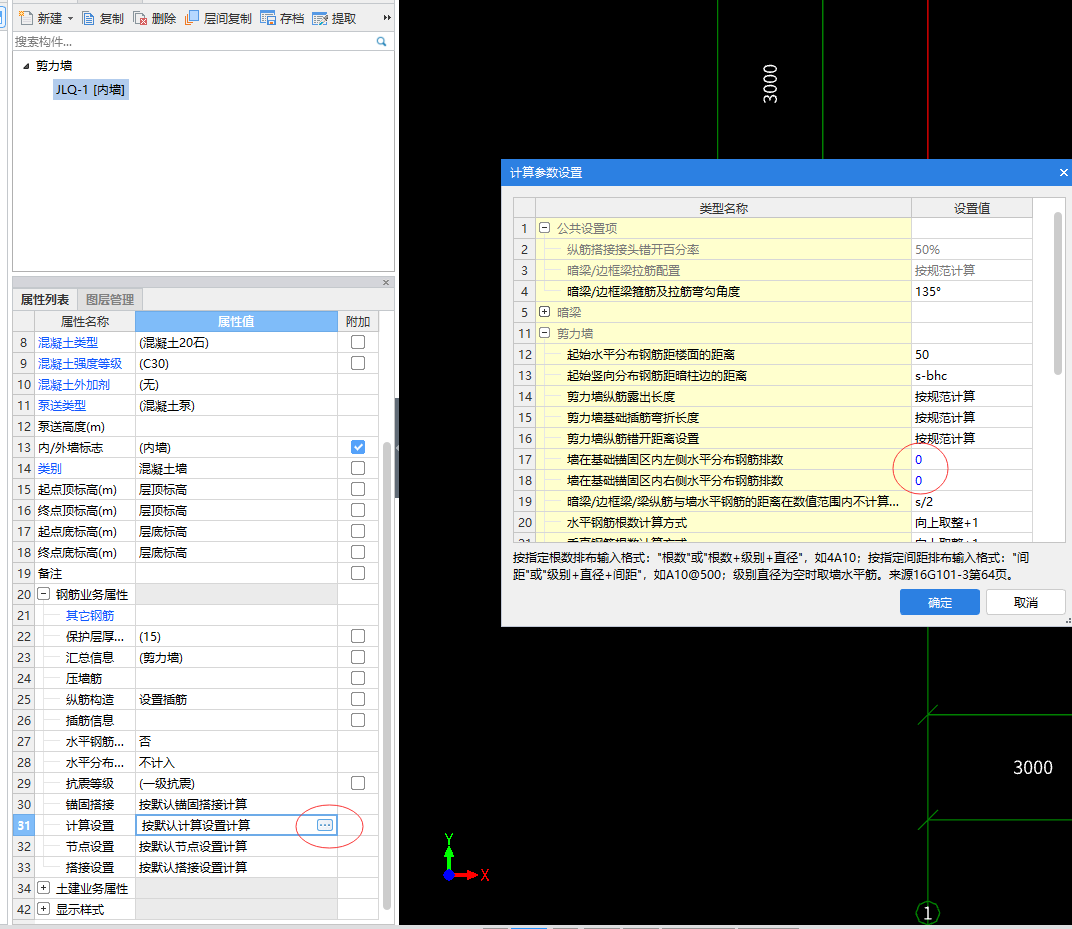Switch to 属性列表 tab
The image size is (1072, 929).
(44, 299)
